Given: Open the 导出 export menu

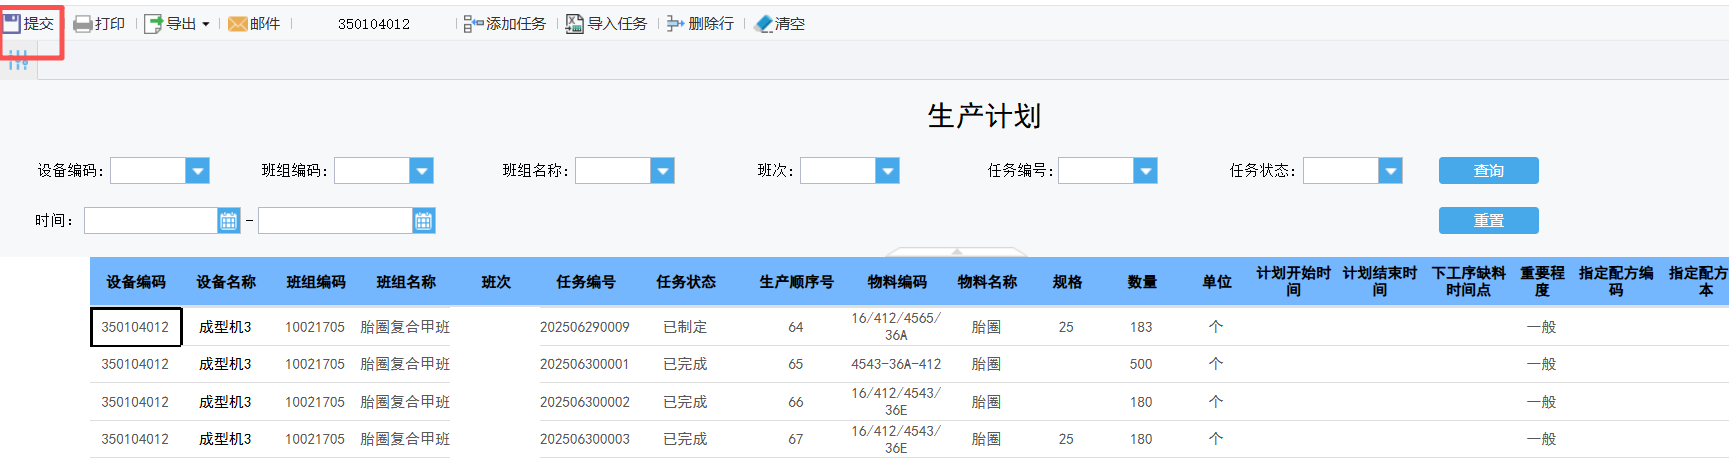Looking at the screenshot, I should point(177,24).
